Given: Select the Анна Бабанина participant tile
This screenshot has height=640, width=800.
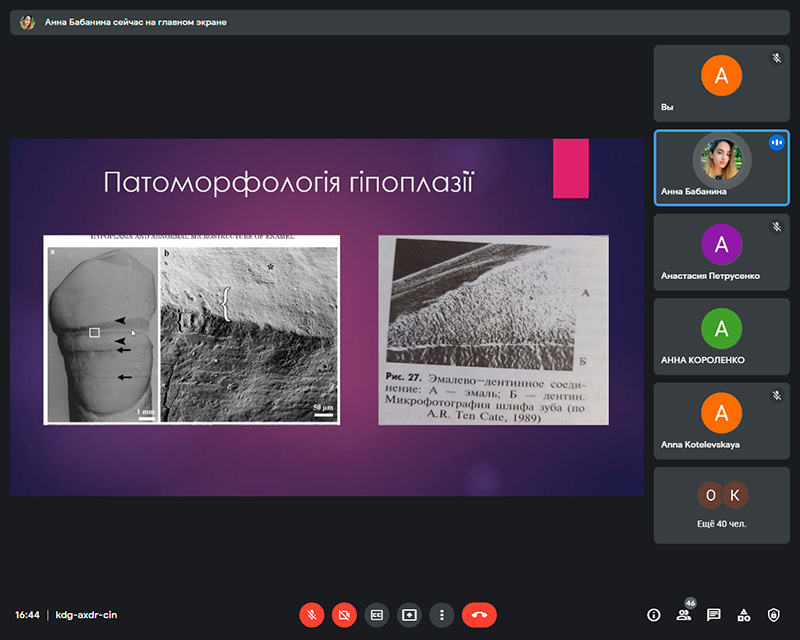Looking at the screenshot, I should pyautogui.click(x=721, y=167).
